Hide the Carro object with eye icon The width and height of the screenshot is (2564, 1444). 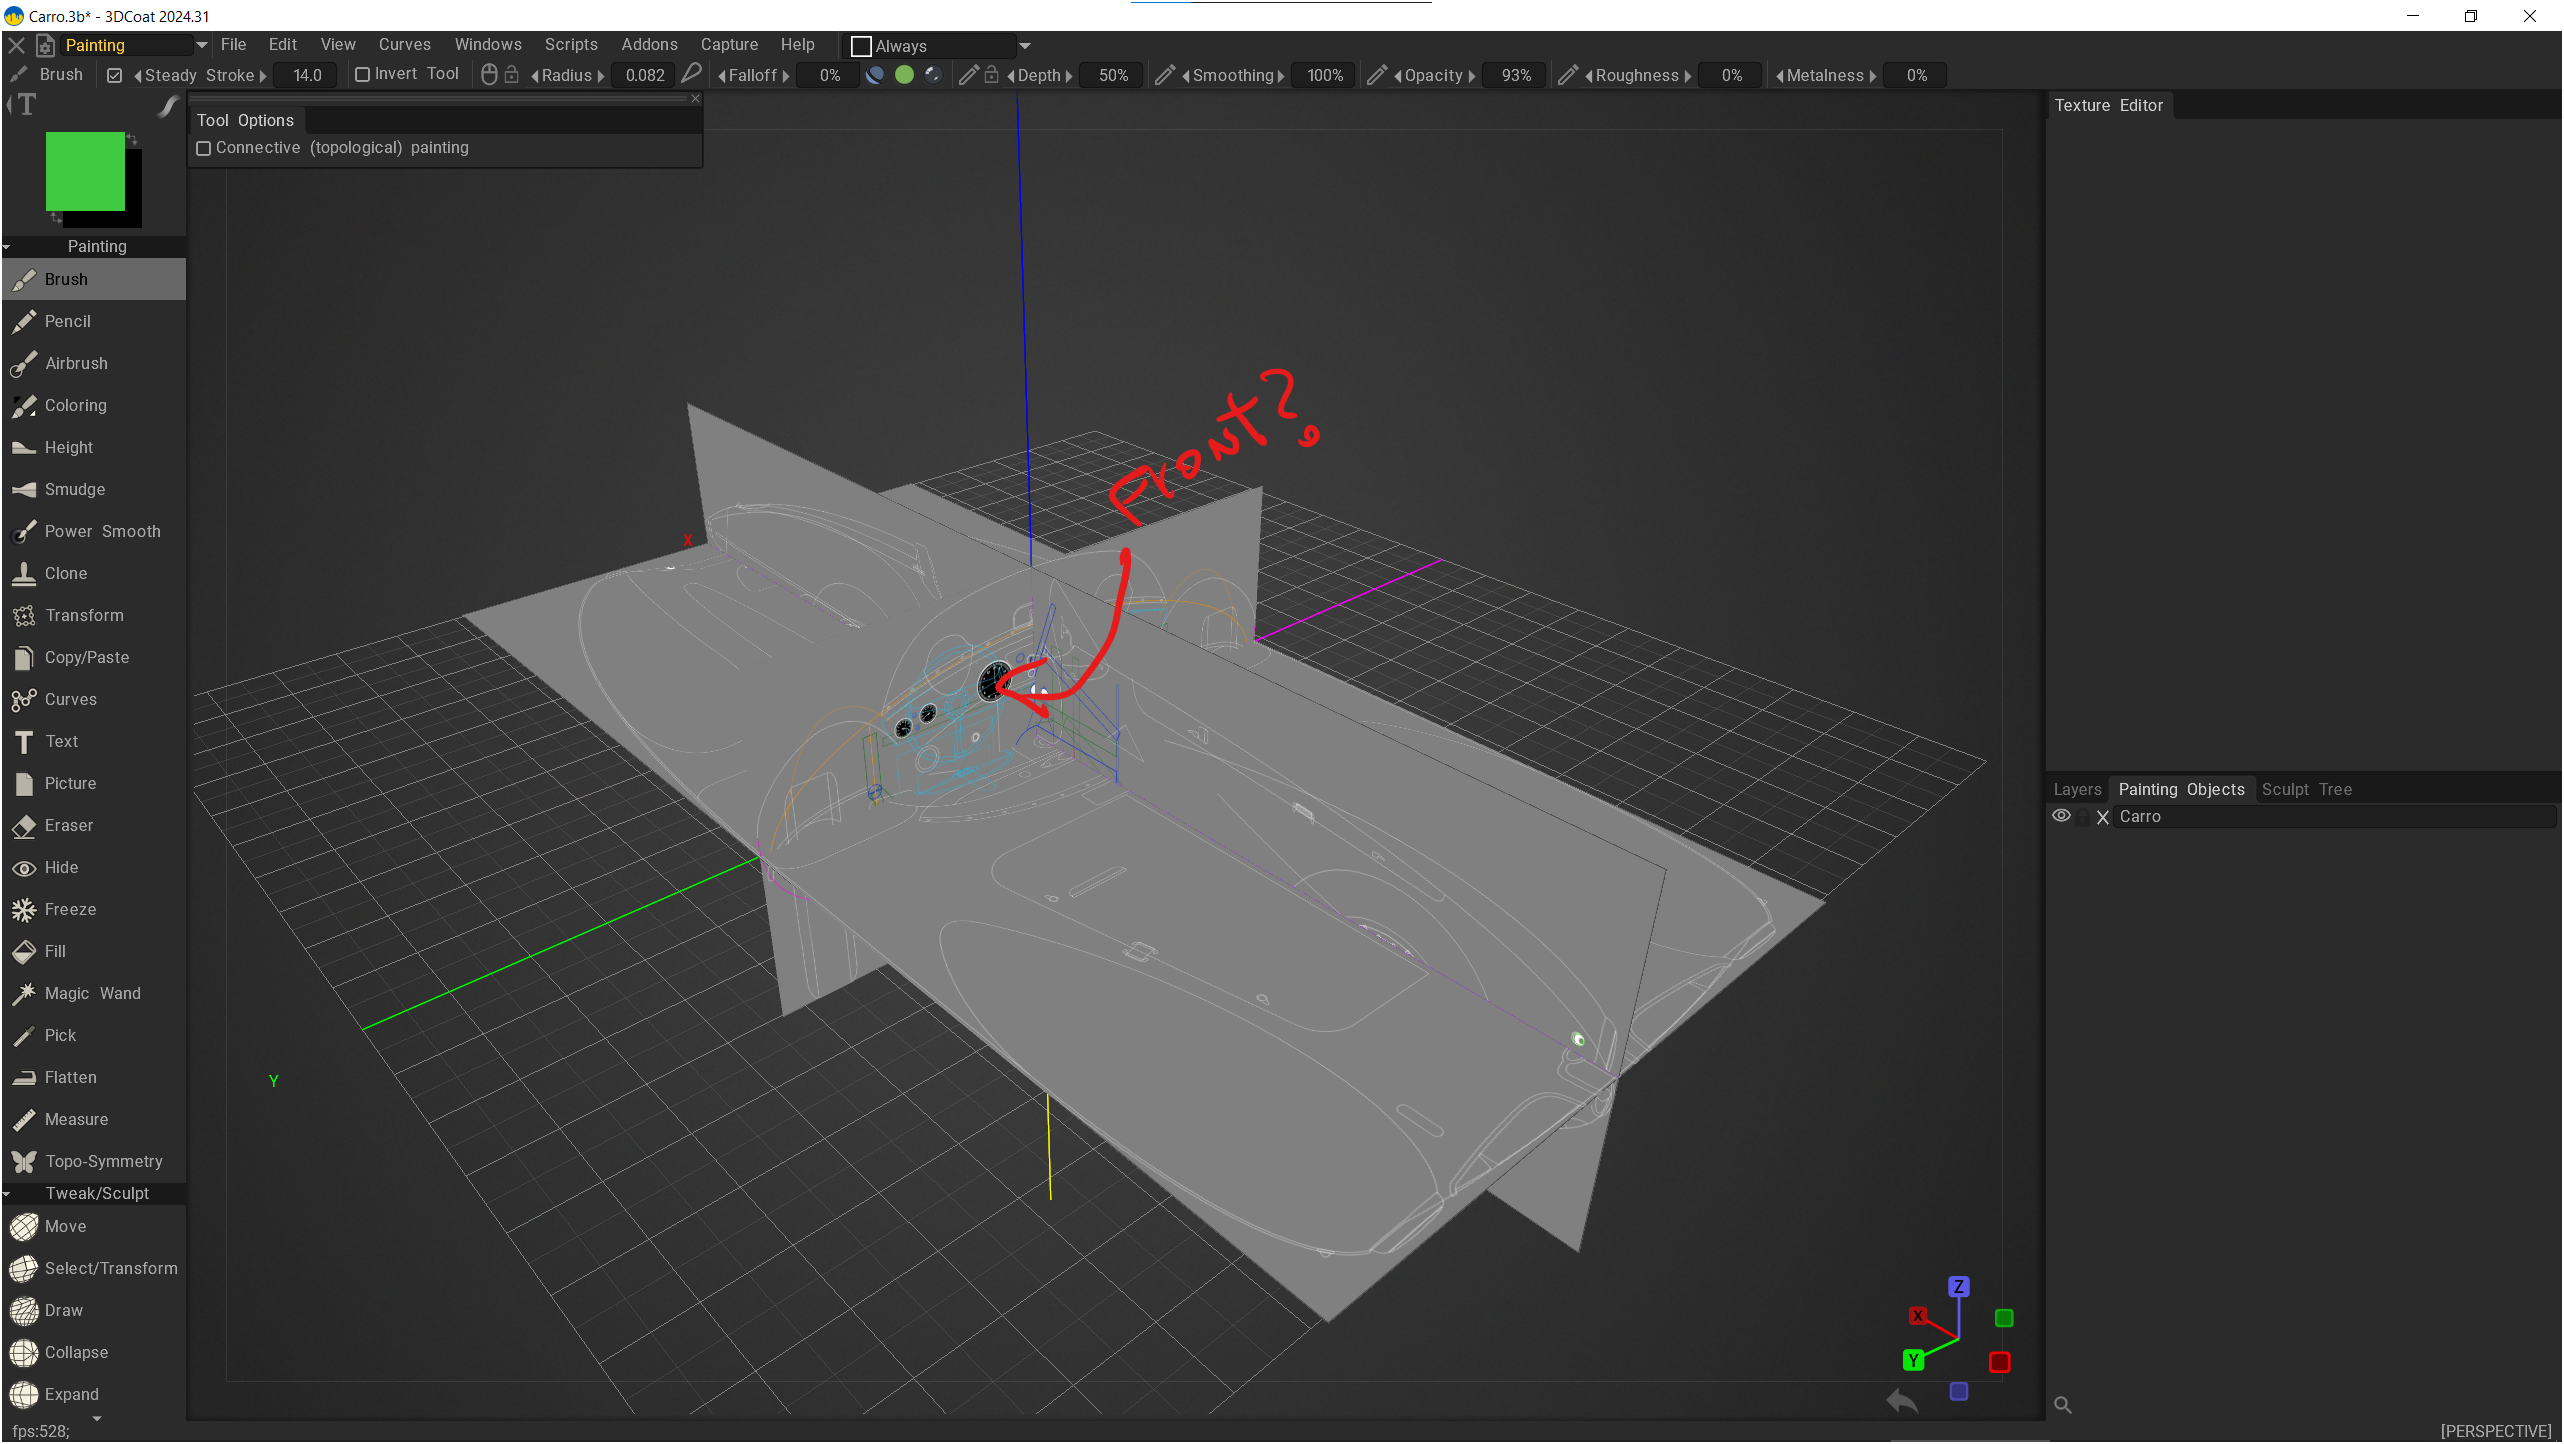coord(2061,816)
